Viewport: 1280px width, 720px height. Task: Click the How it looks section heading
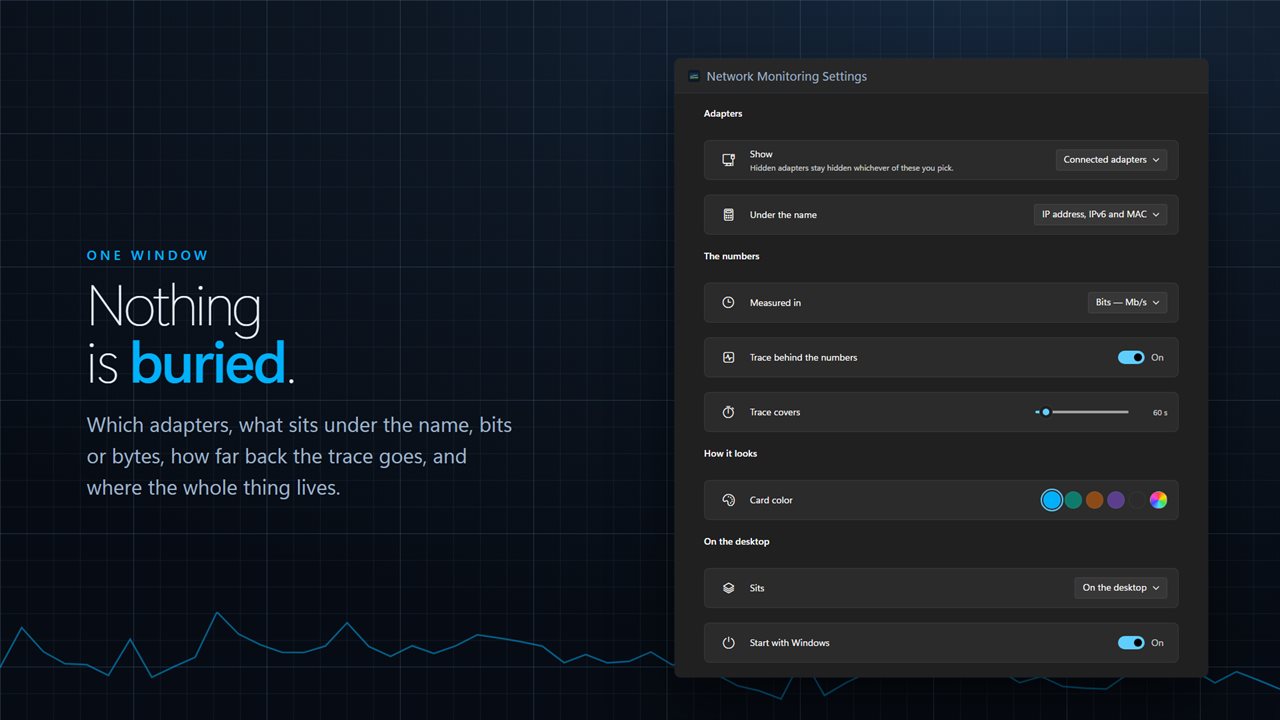point(731,454)
